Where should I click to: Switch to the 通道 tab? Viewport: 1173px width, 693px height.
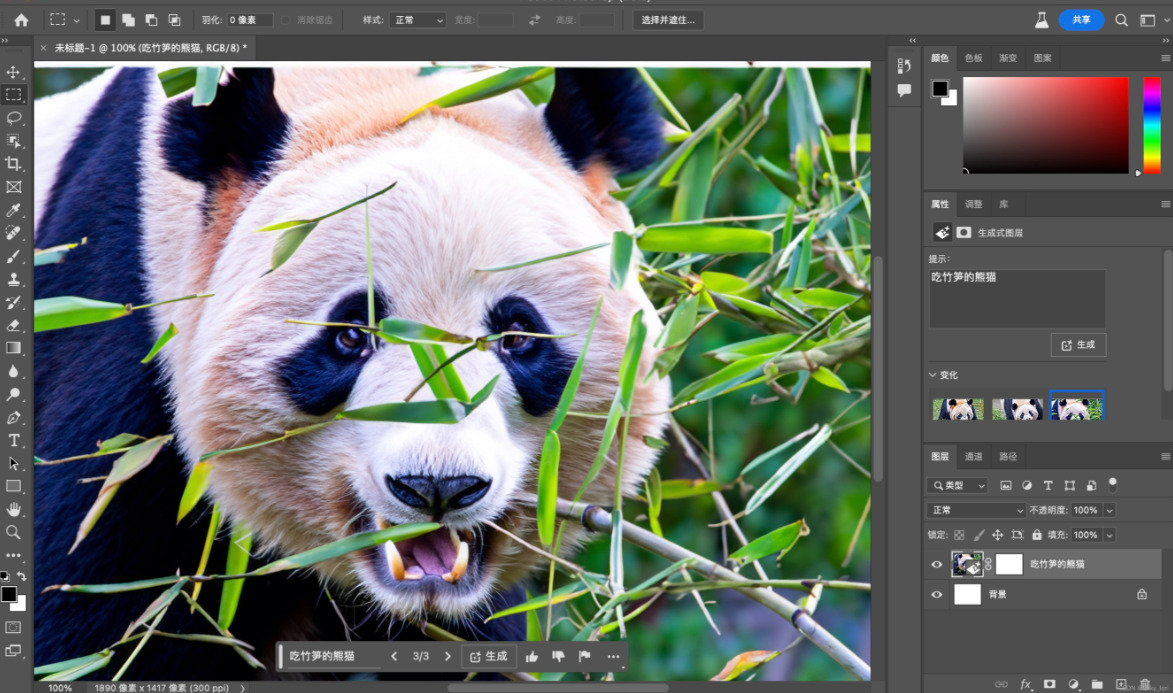coord(973,456)
